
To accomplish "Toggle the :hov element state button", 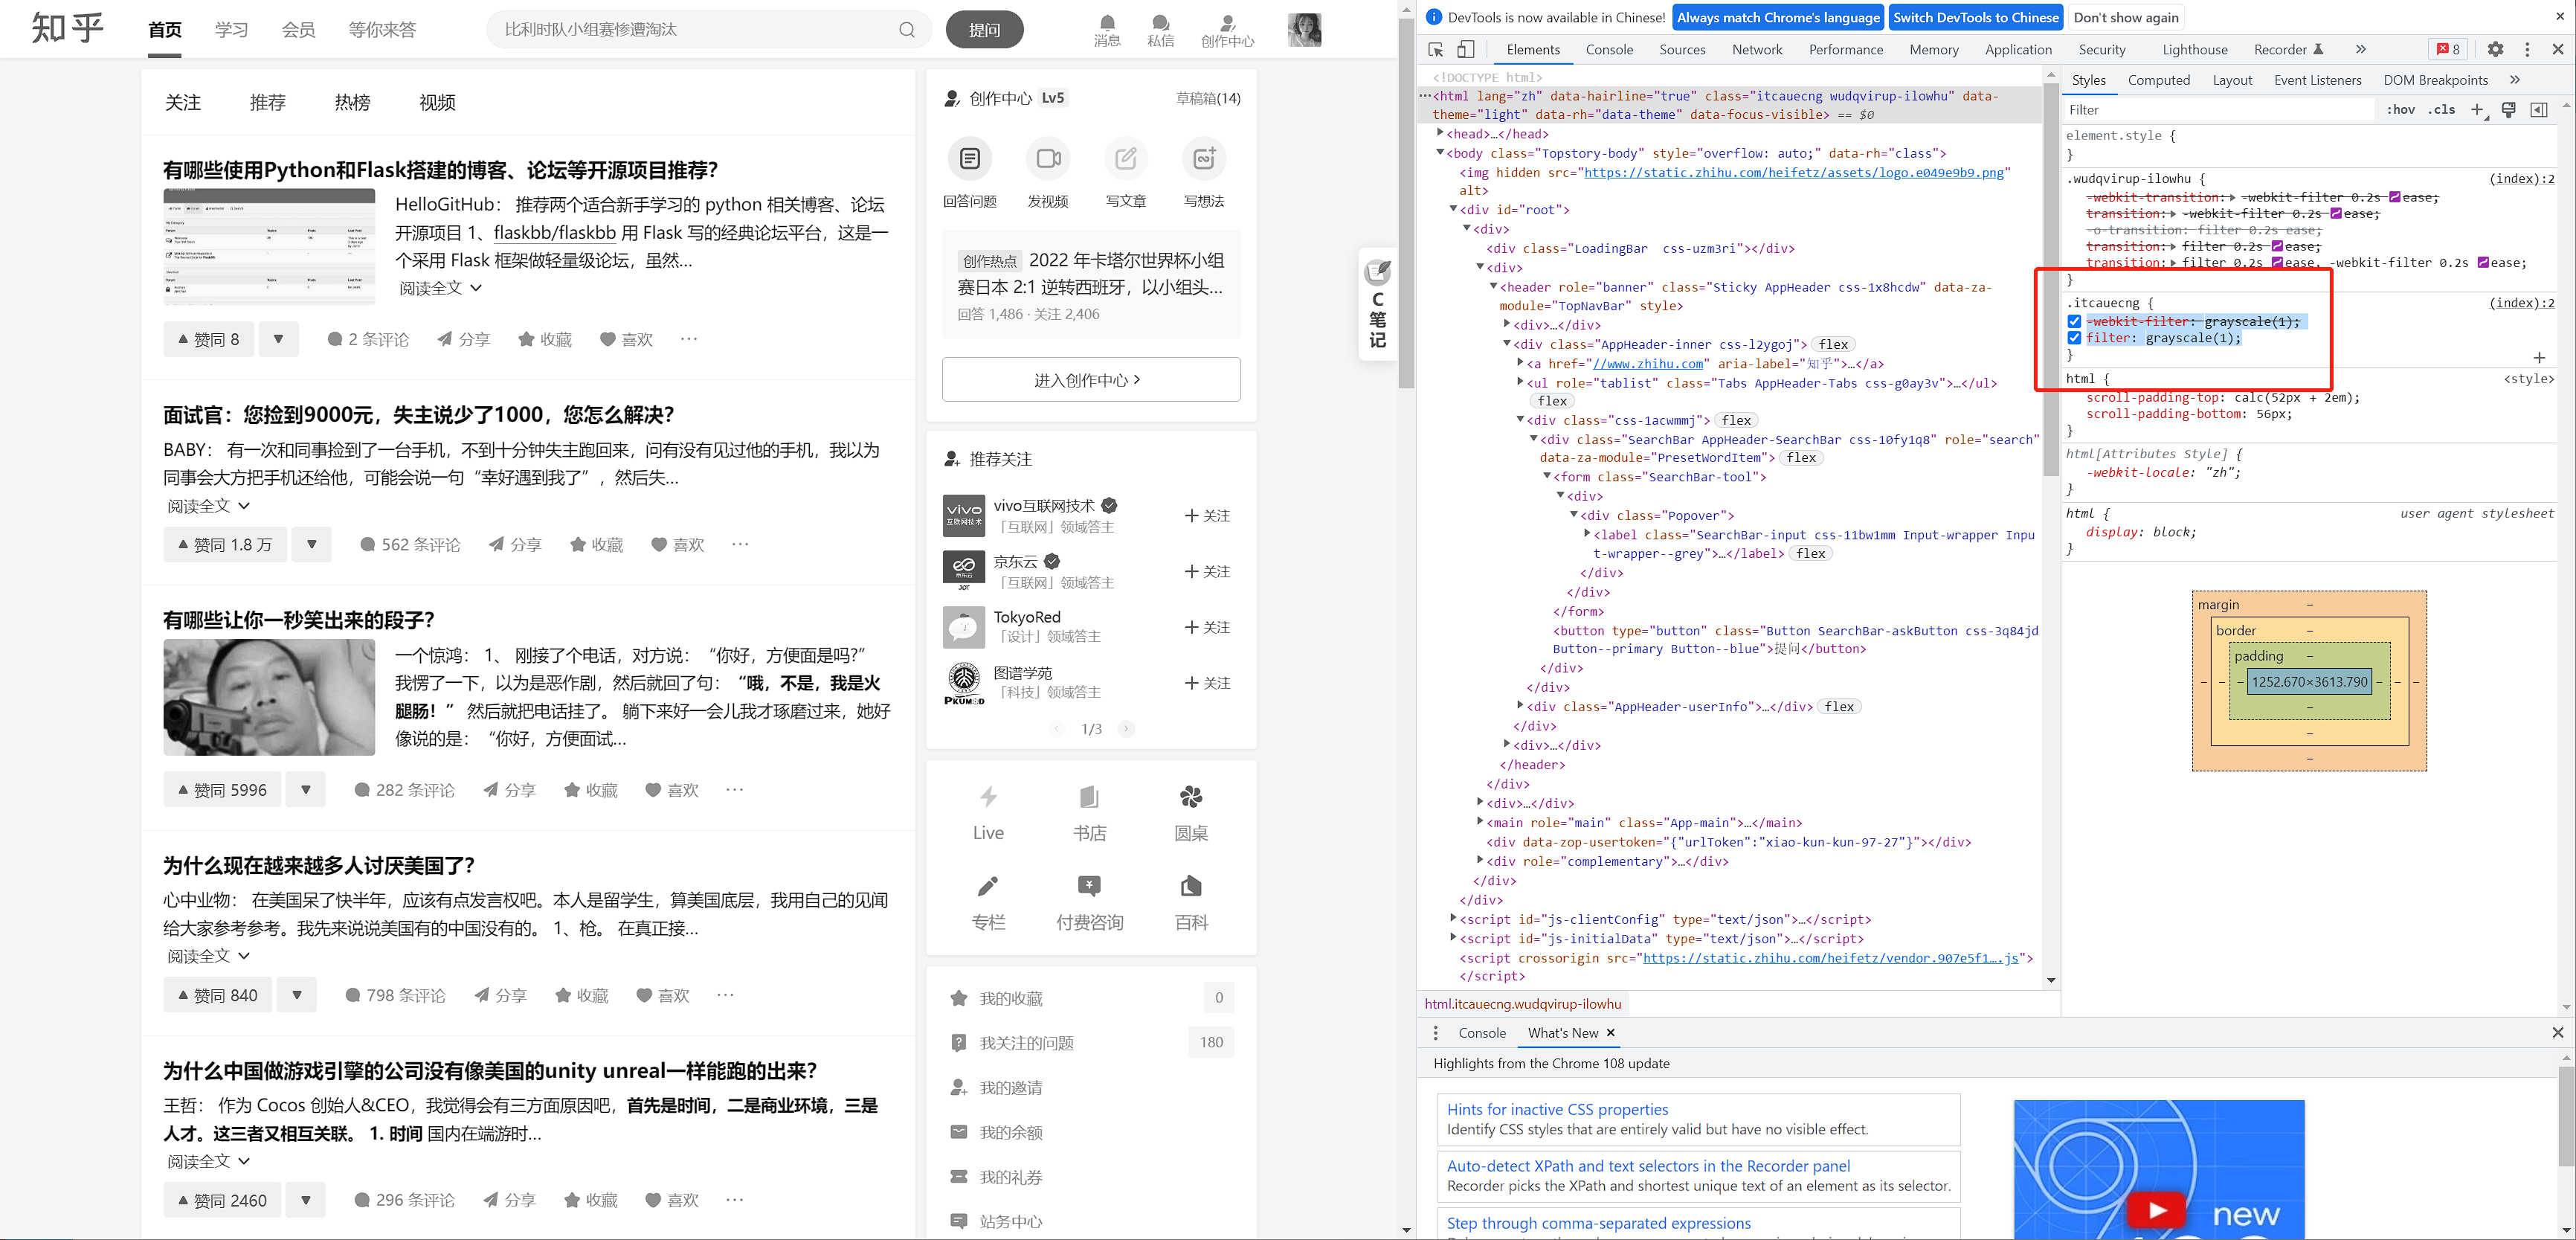I will 2400,110.
